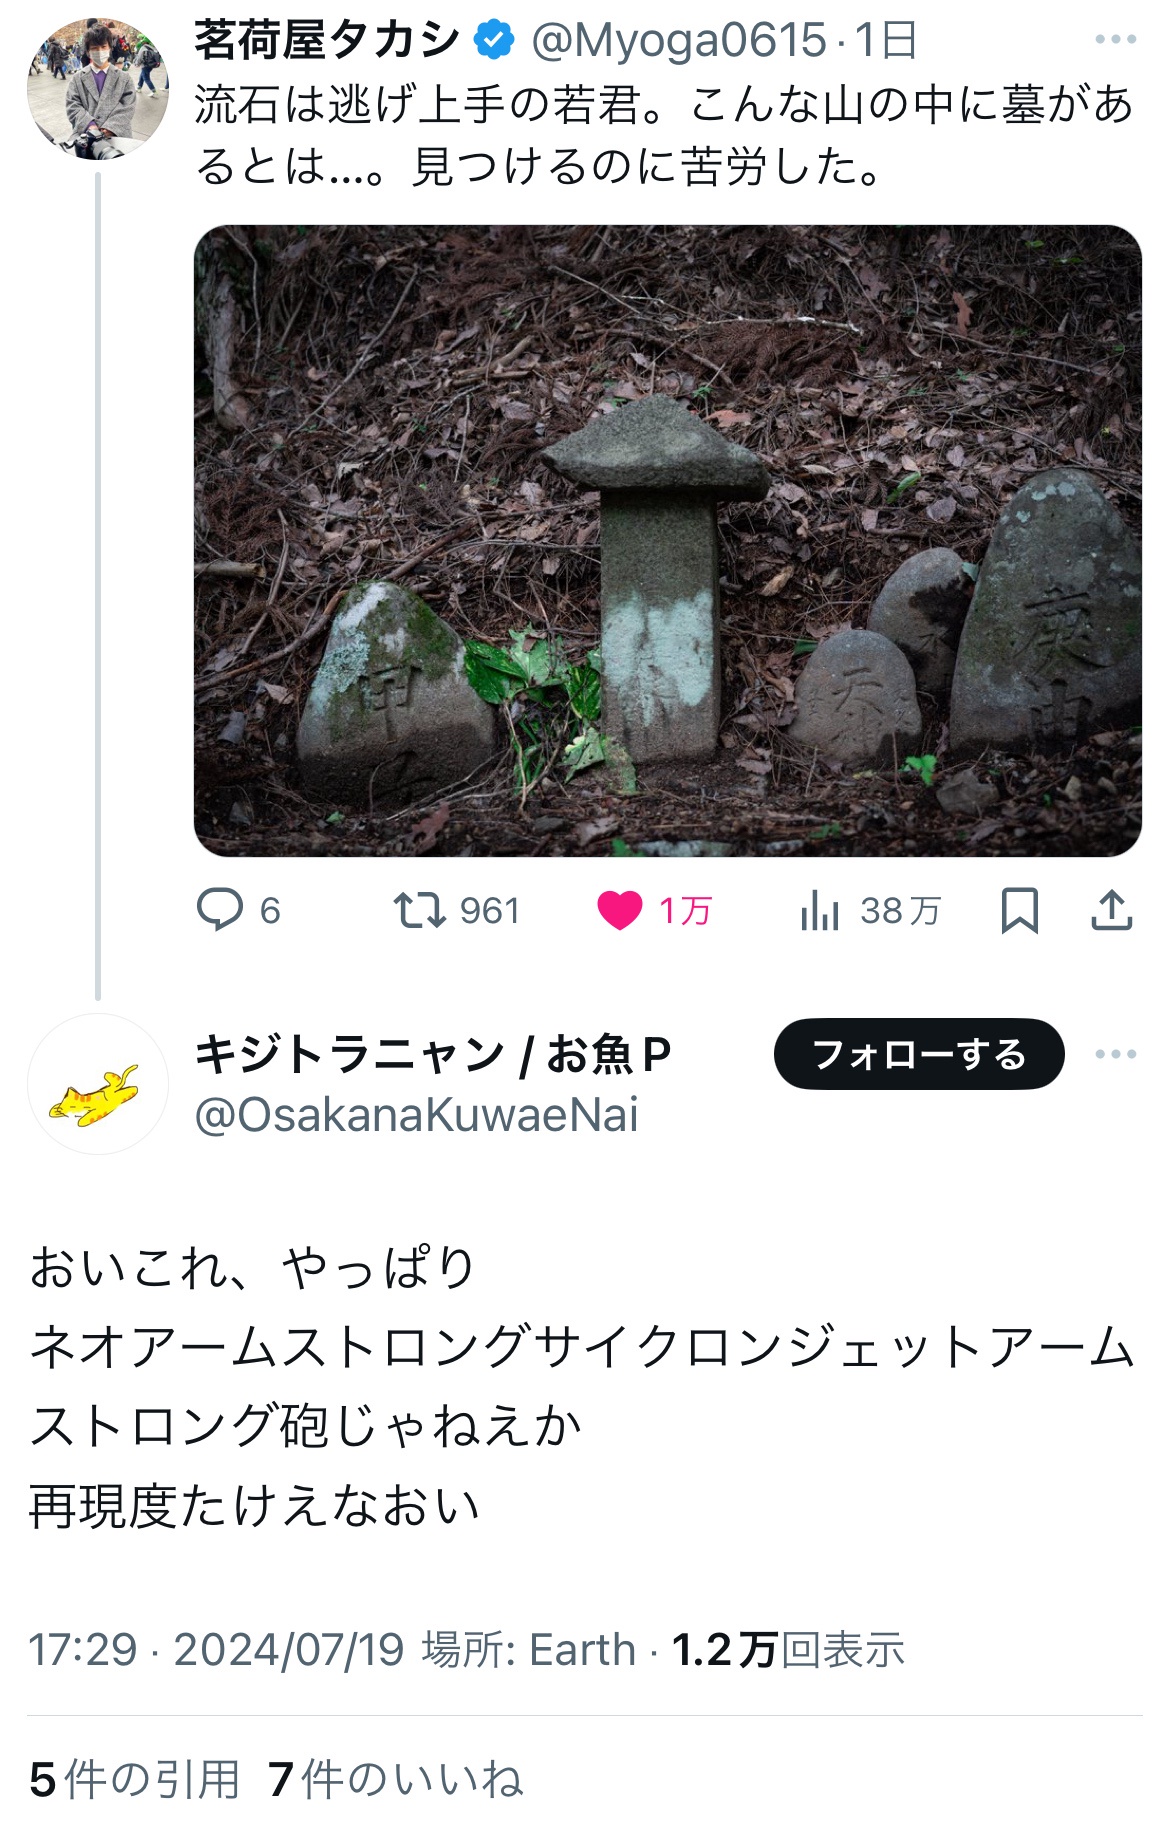This screenshot has height=1830, width=1170.
Task: View the 5件の引用 quotes list
Action: (135, 1779)
